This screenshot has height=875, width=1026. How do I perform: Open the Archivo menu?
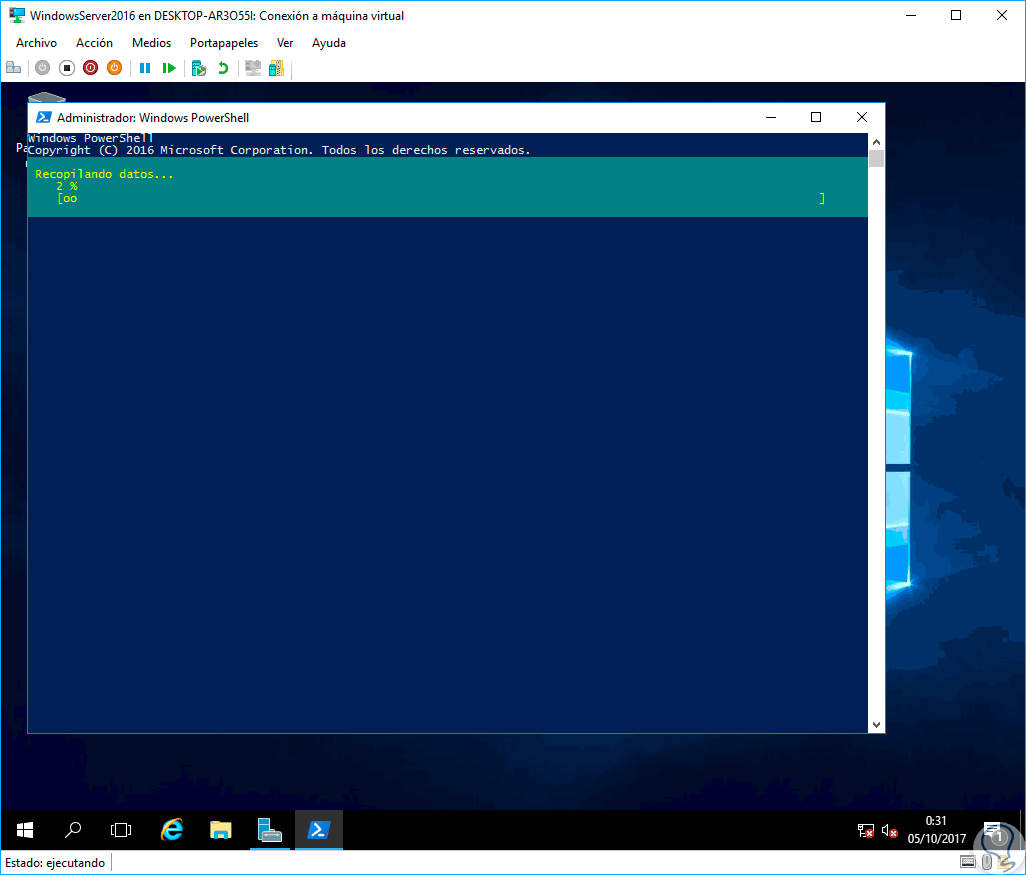click(x=37, y=43)
